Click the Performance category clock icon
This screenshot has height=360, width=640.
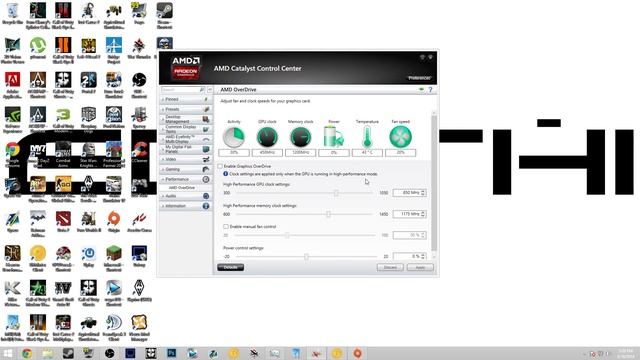206,179
